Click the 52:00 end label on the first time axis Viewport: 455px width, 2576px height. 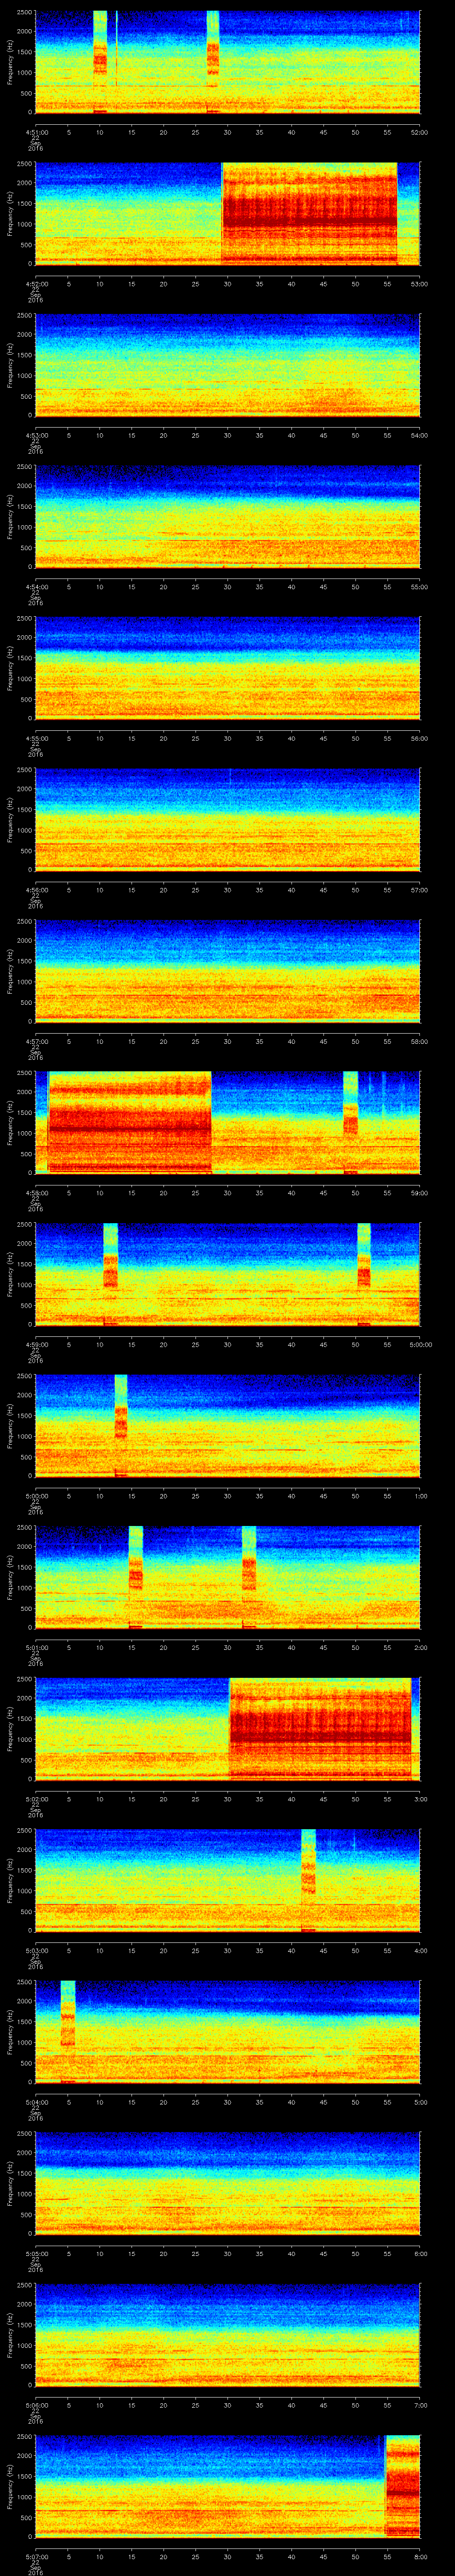tap(418, 132)
